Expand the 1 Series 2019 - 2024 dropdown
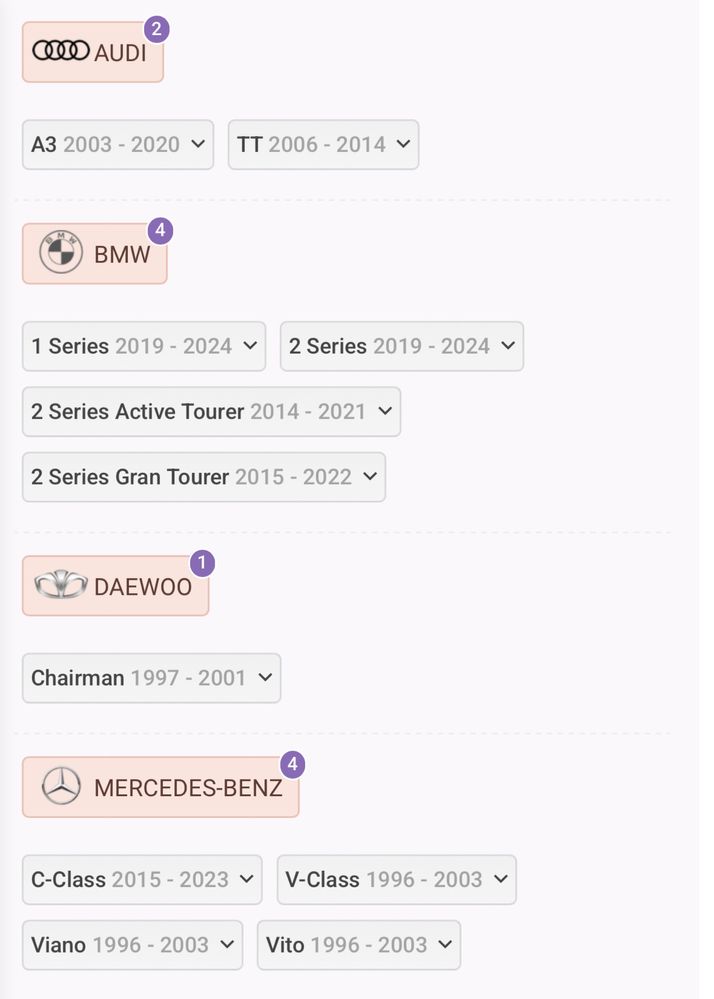 (144, 347)
